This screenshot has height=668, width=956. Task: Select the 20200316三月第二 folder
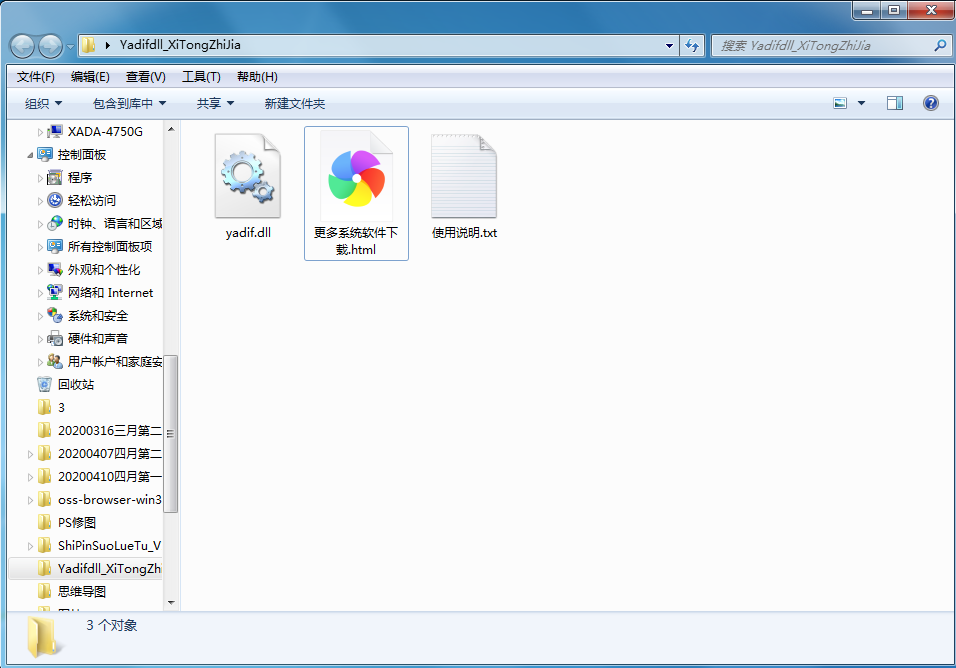(110, 431)
